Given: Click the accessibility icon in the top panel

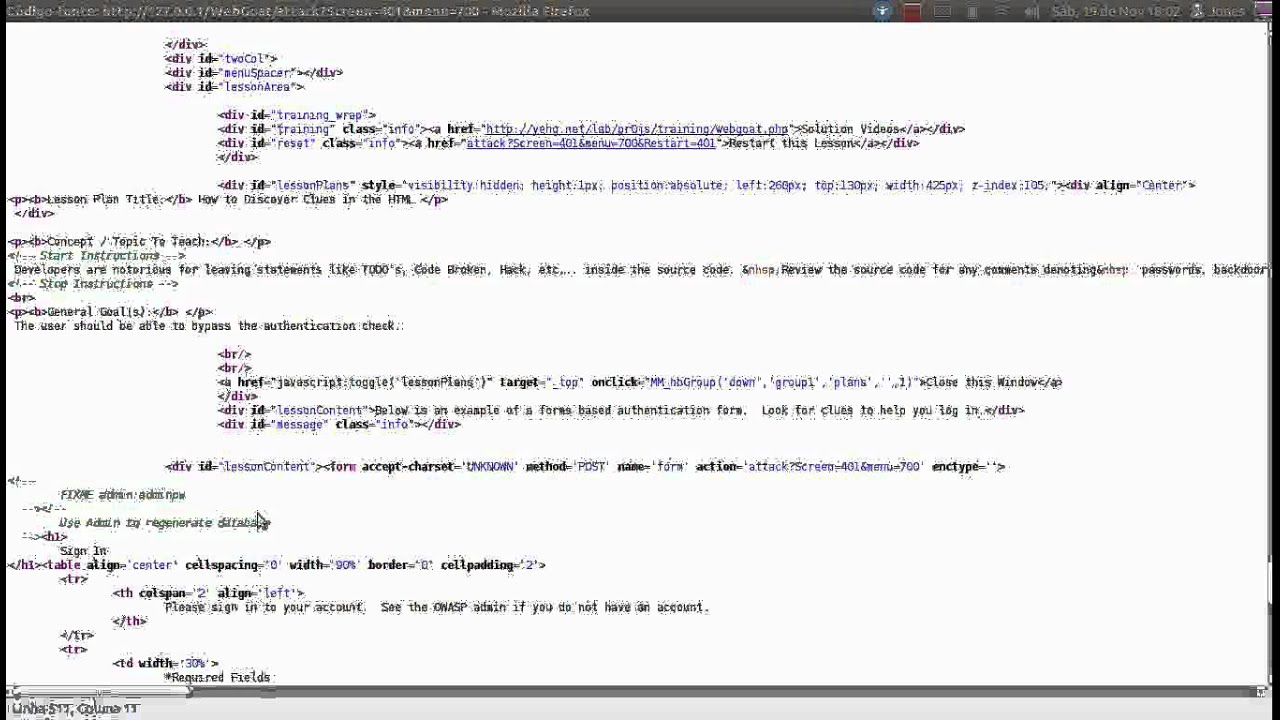Looking at the screenshot, I should (x=882, y=11).
